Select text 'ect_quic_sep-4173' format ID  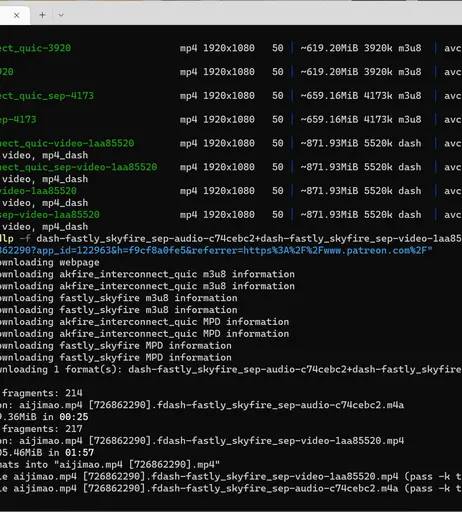tap(47, 96)
